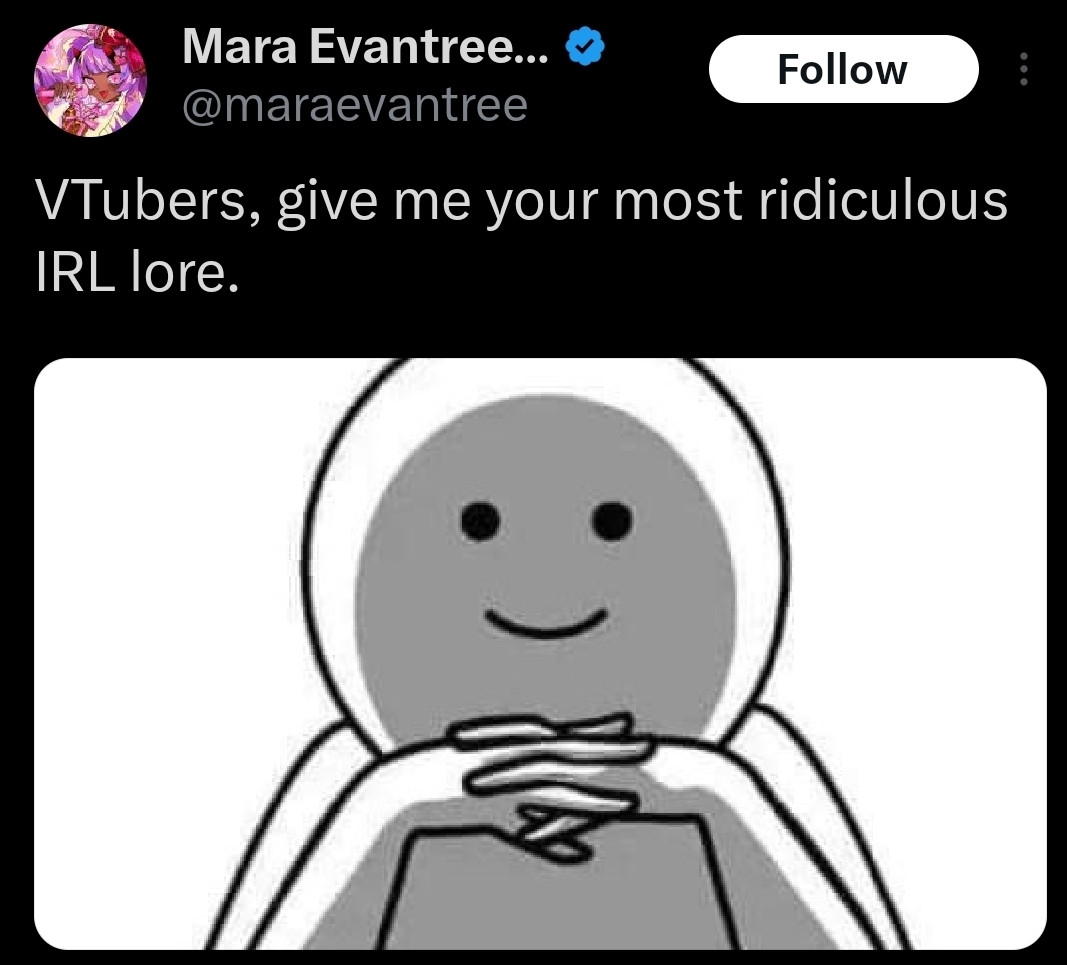
Task: Open the three-dot more options menu
Action: [1023, 69]
